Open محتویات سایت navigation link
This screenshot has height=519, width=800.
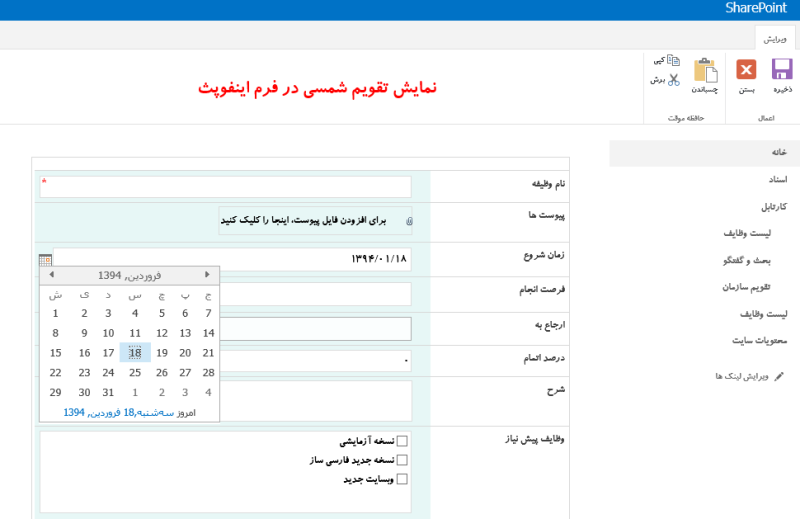click(x=760, y=340)
